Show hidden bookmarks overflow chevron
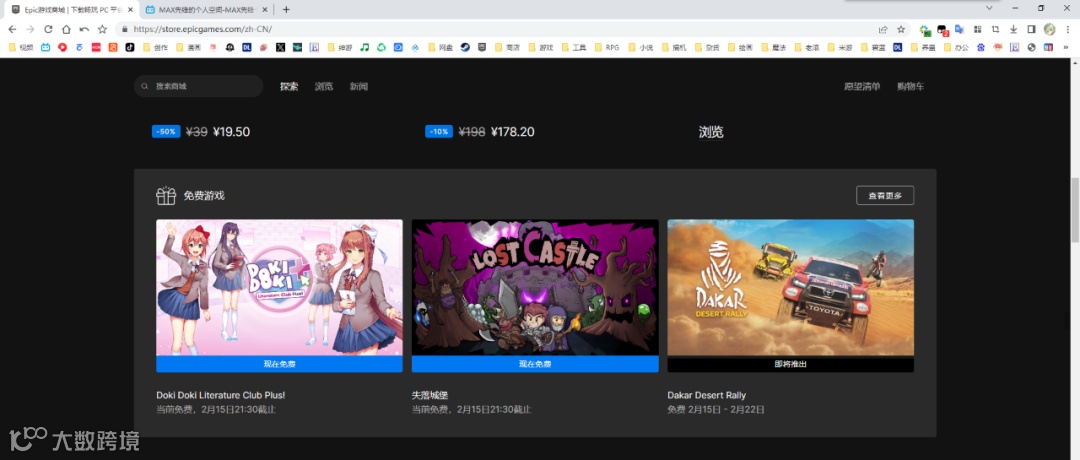Screen dimensions: 1080x460 coord(1068,48)
